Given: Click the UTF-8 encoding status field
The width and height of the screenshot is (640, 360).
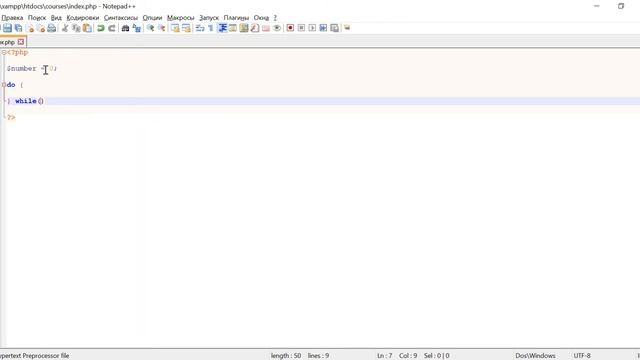Looking at the screenshot, I should (x=582, y=356).
